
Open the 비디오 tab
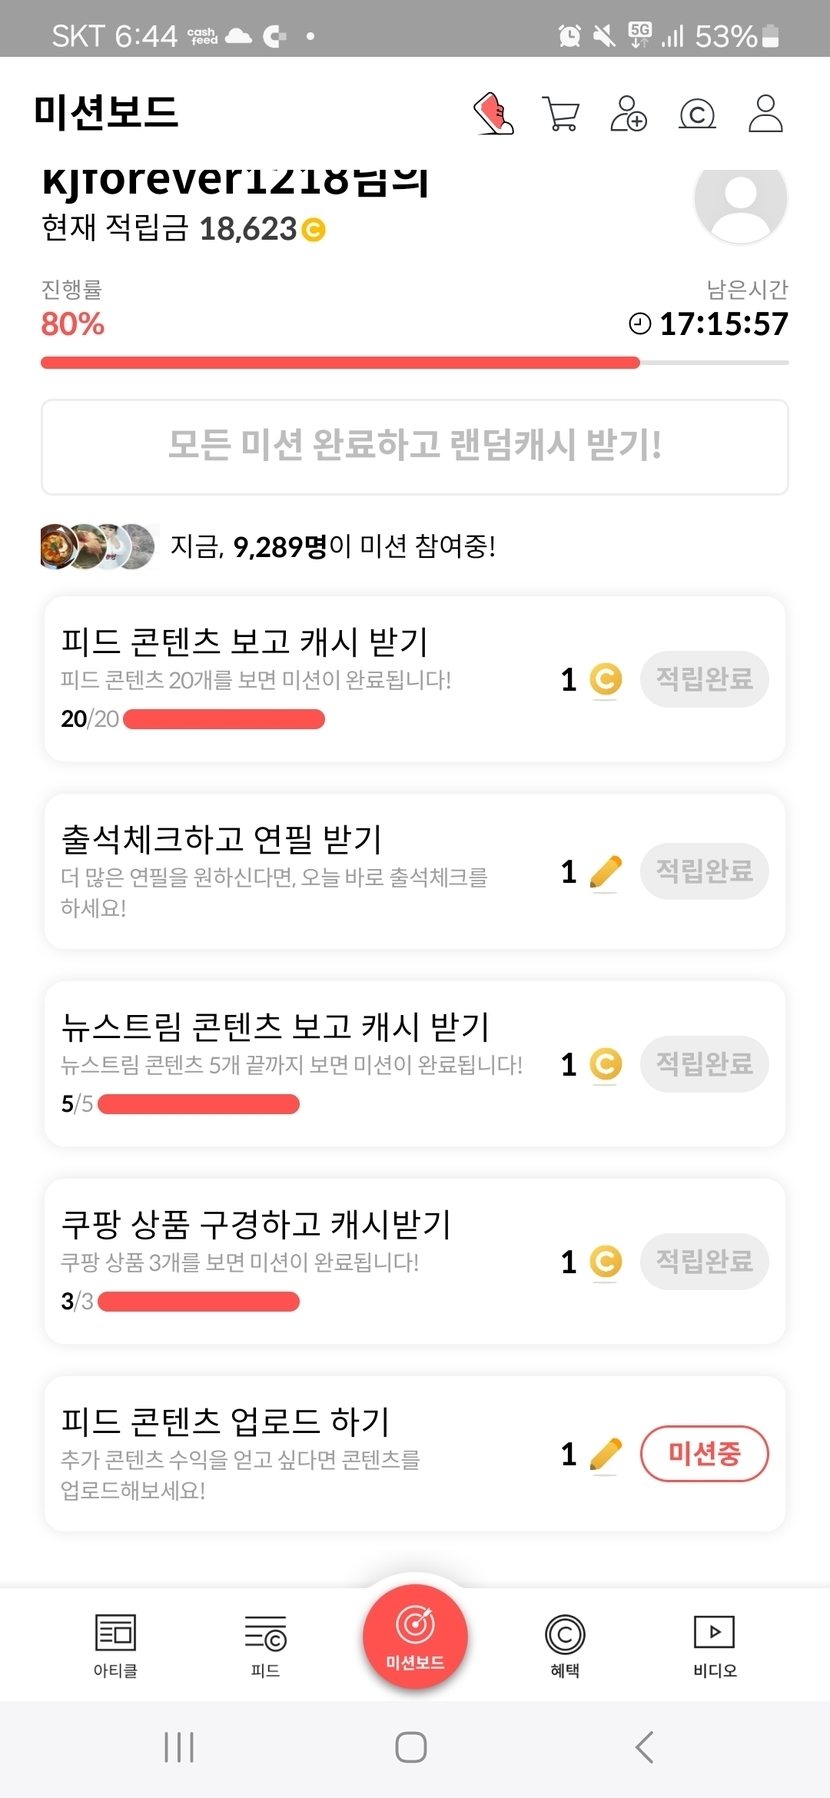point(714,1645)
